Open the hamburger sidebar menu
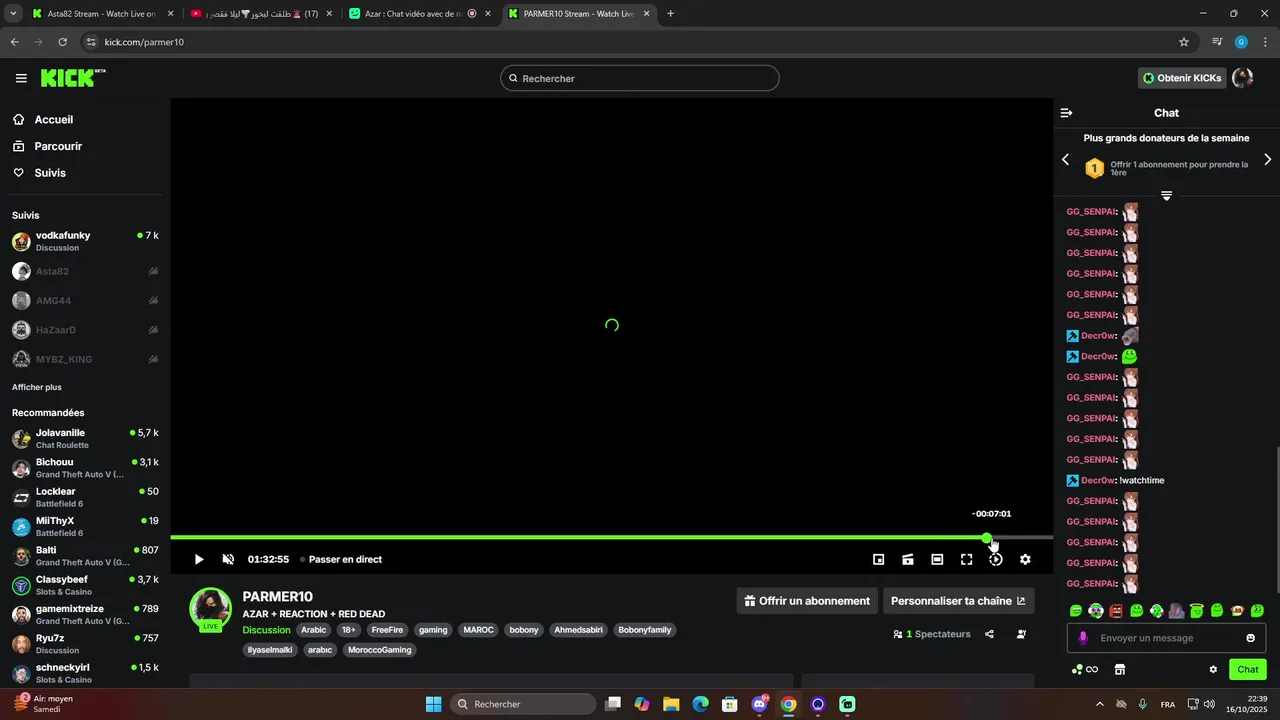 click(21, 78)
